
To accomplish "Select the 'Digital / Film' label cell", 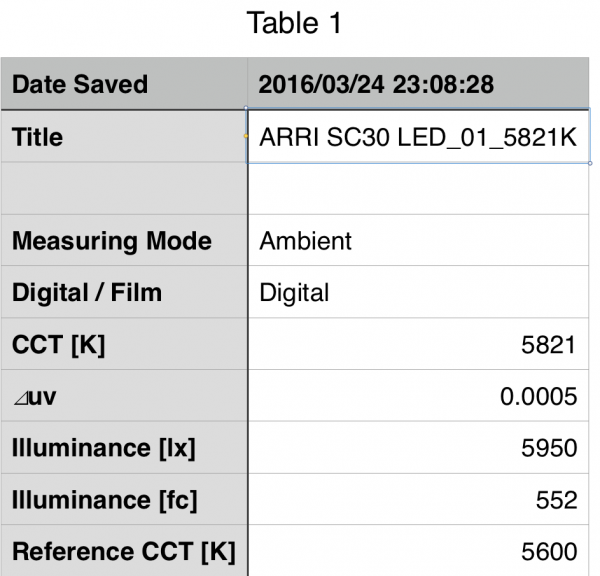I will pos(124,293).
